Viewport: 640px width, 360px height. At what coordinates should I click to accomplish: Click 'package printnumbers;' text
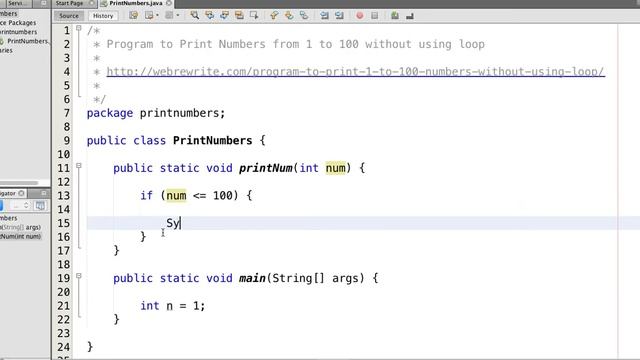(156, 113)
